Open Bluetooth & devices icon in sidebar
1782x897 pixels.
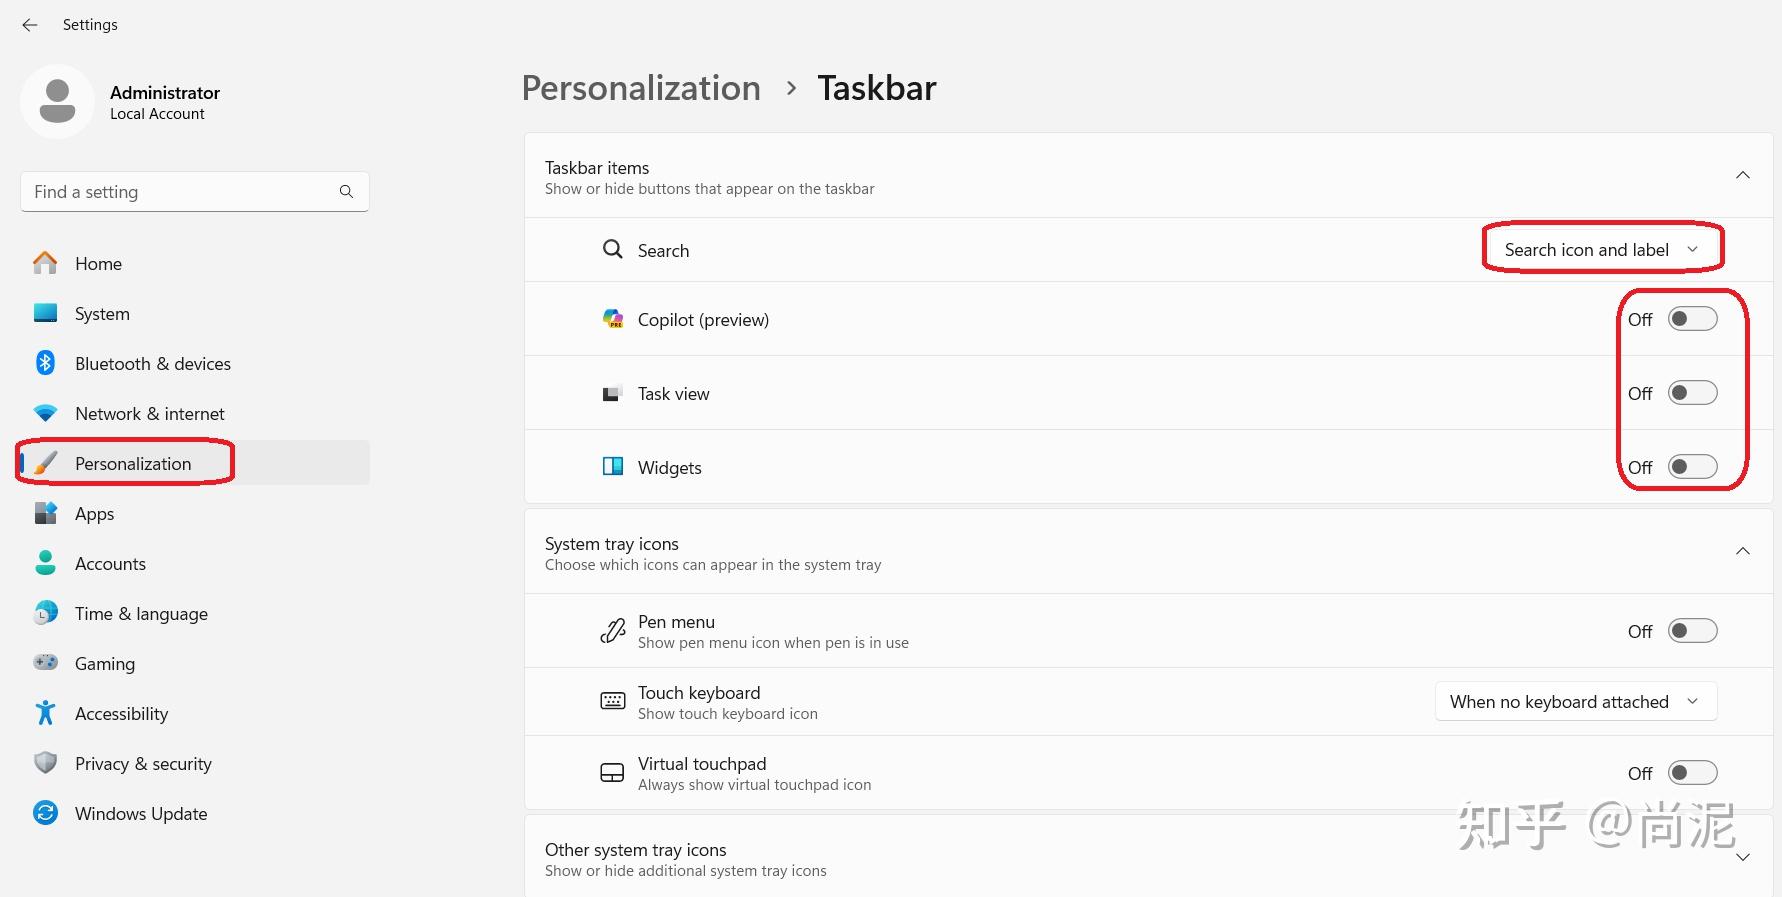[45, 363]
